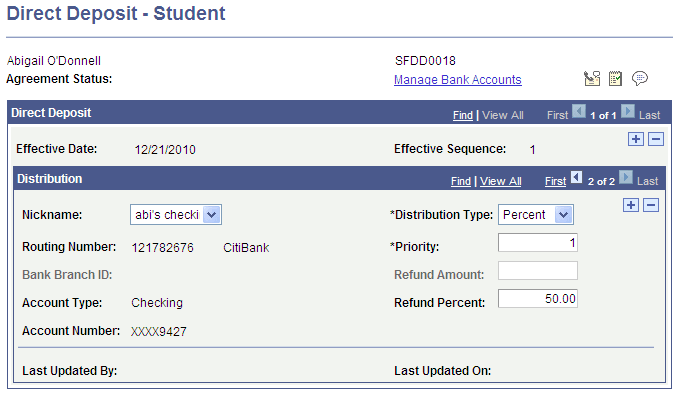
Task: Click the Checking account type value
Action: [157, 303]
